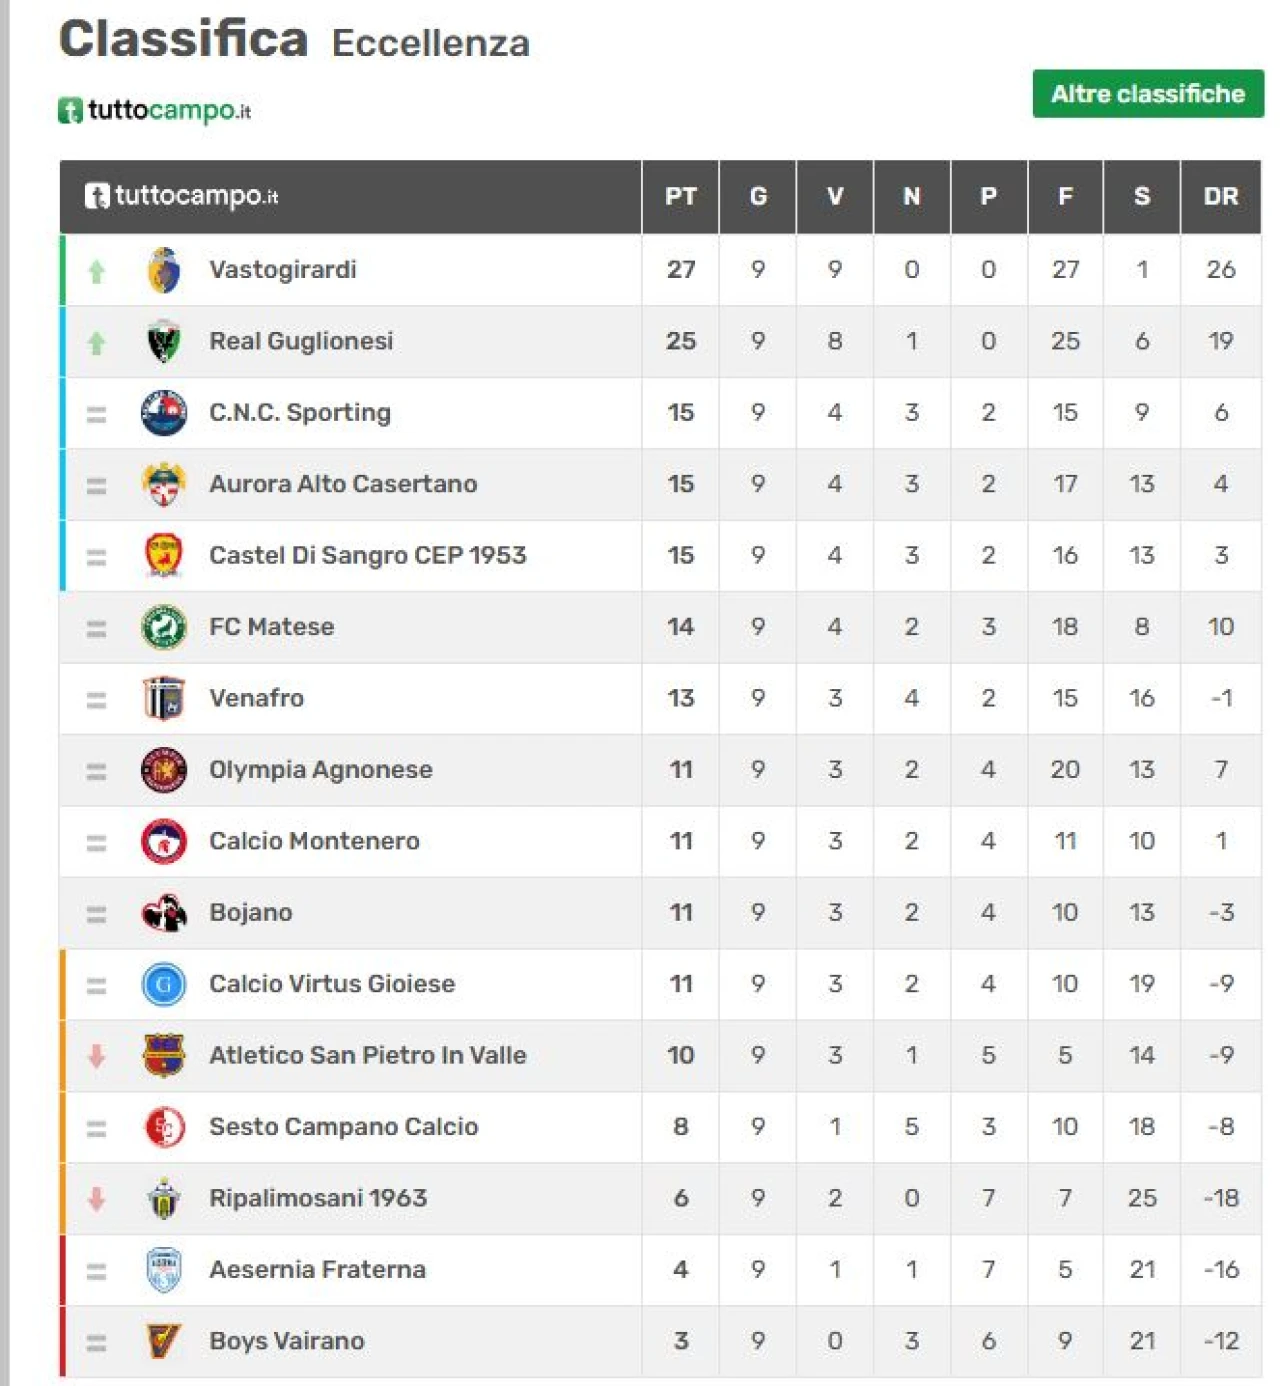This screenshot has width=1280, height=1386.
Task: Select the Boys Vairano V crest
Action: click(164, 1341)
